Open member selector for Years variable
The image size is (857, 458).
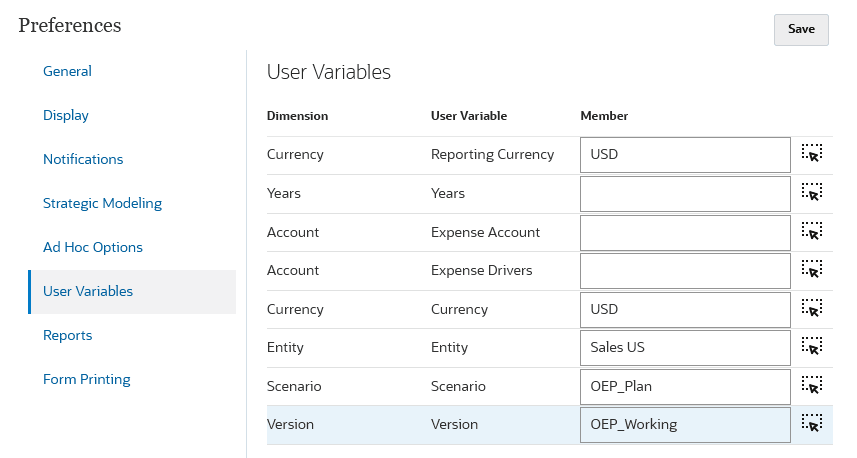(x=812, y=192)
